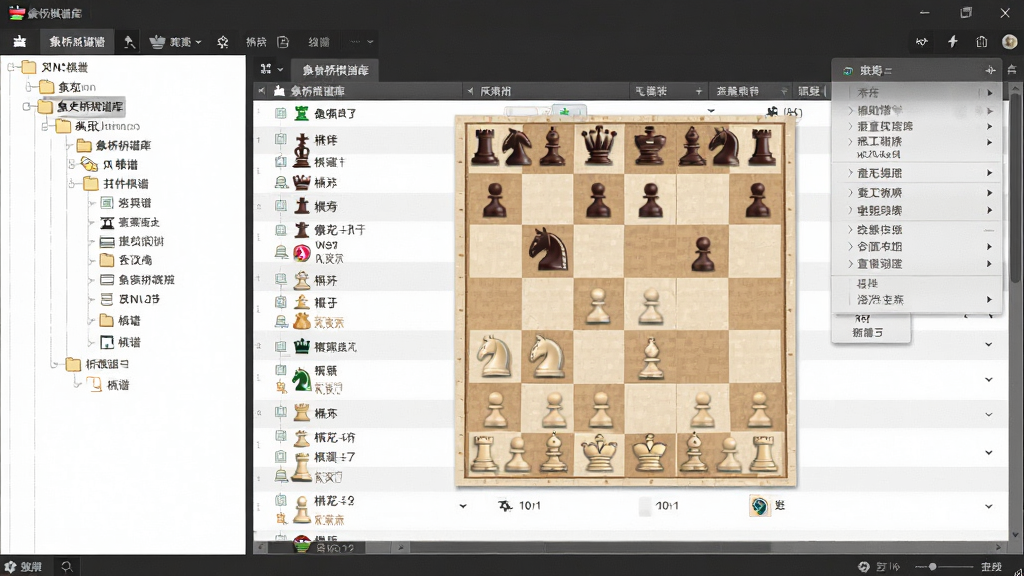Image resolution: width=1024 pixels, height=576 pixels.
Task: Click the green knight icon in the game list
Action: click(x=301, y=379)
